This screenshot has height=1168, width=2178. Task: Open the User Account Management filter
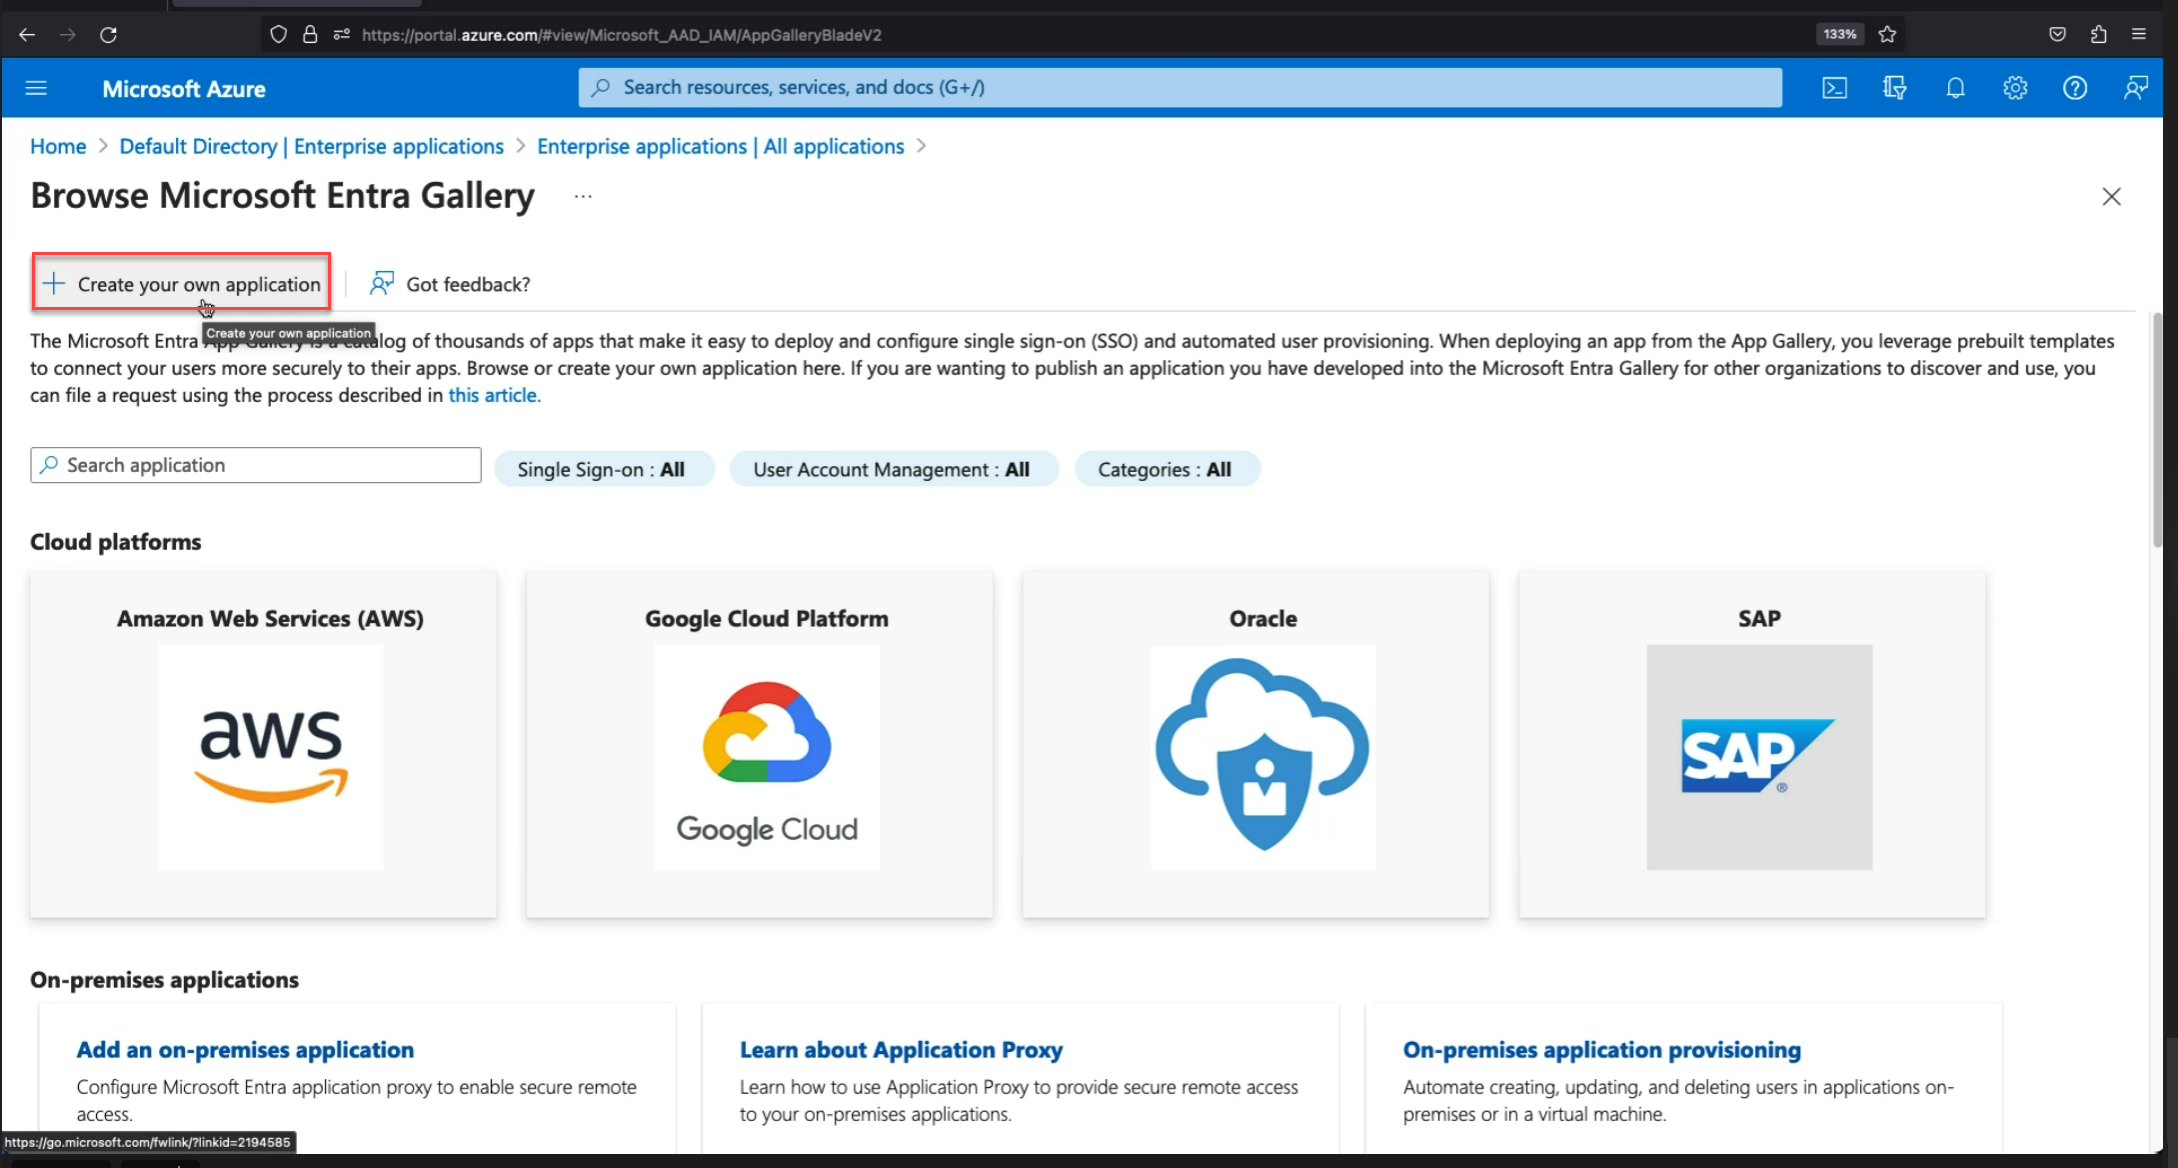pyautogui.click(x=893, y=468)
